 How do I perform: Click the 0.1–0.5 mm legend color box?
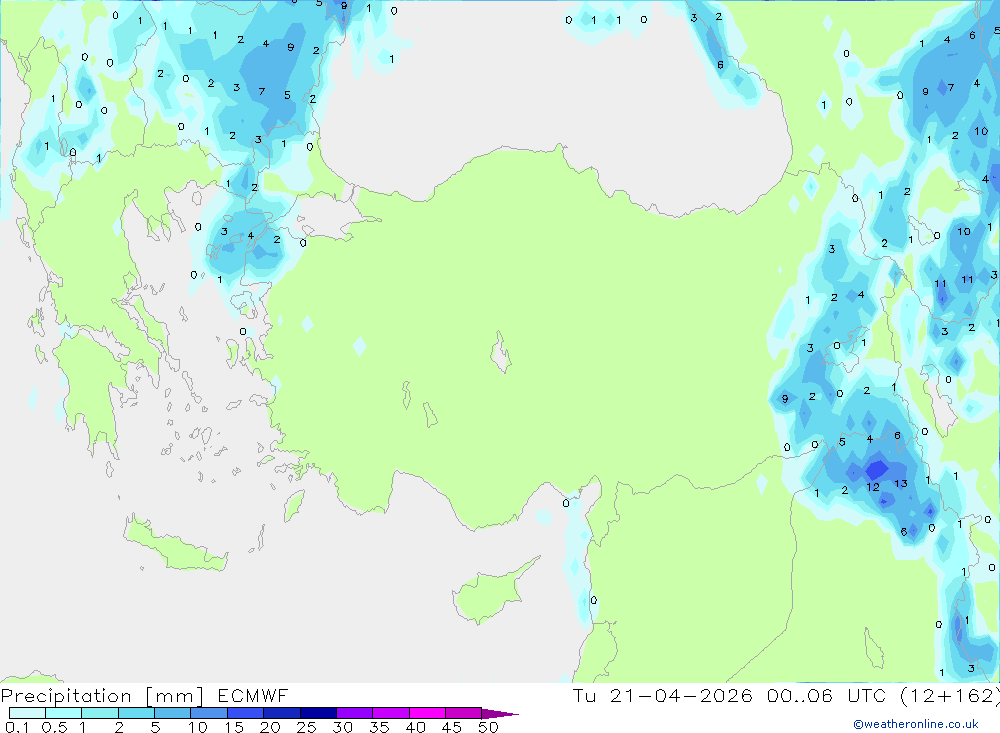(x=27, y=713)
